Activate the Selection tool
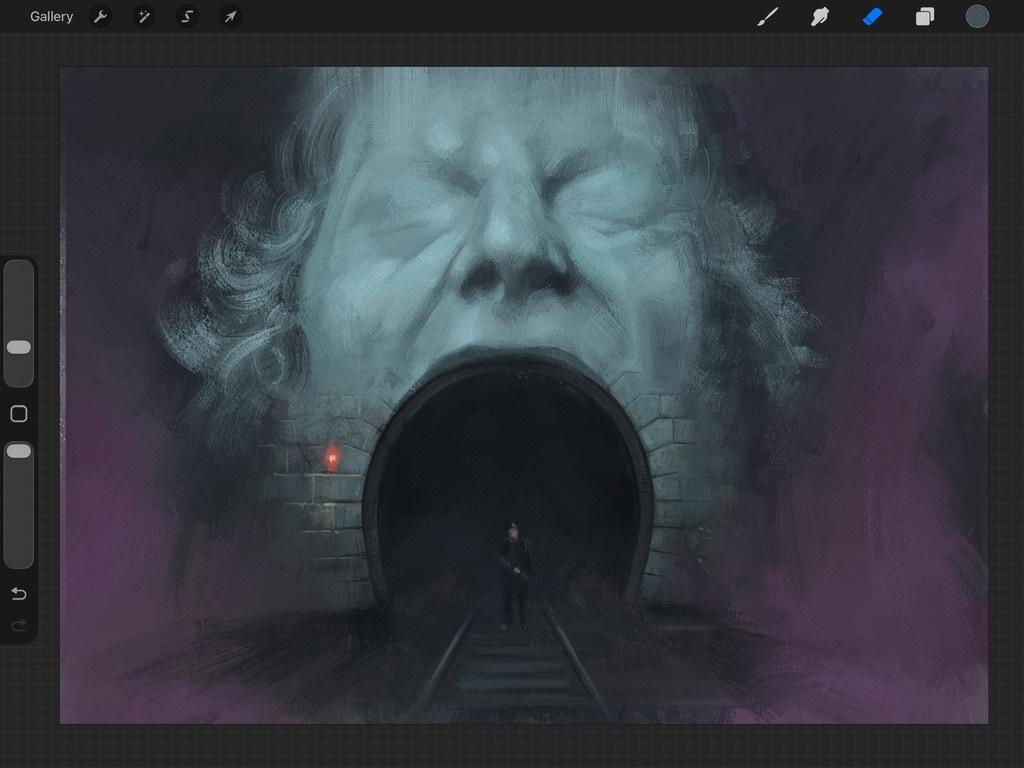This screenshot has width=1024, height=768. pos(187,17)
